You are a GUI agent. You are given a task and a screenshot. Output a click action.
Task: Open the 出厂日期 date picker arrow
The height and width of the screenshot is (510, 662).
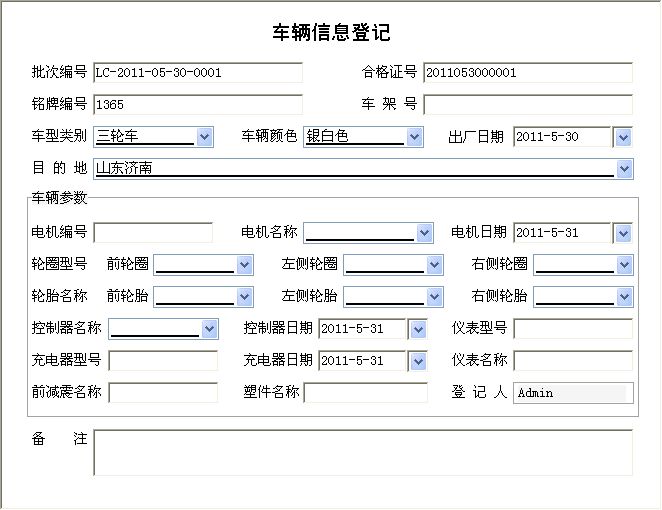(623, 137)
